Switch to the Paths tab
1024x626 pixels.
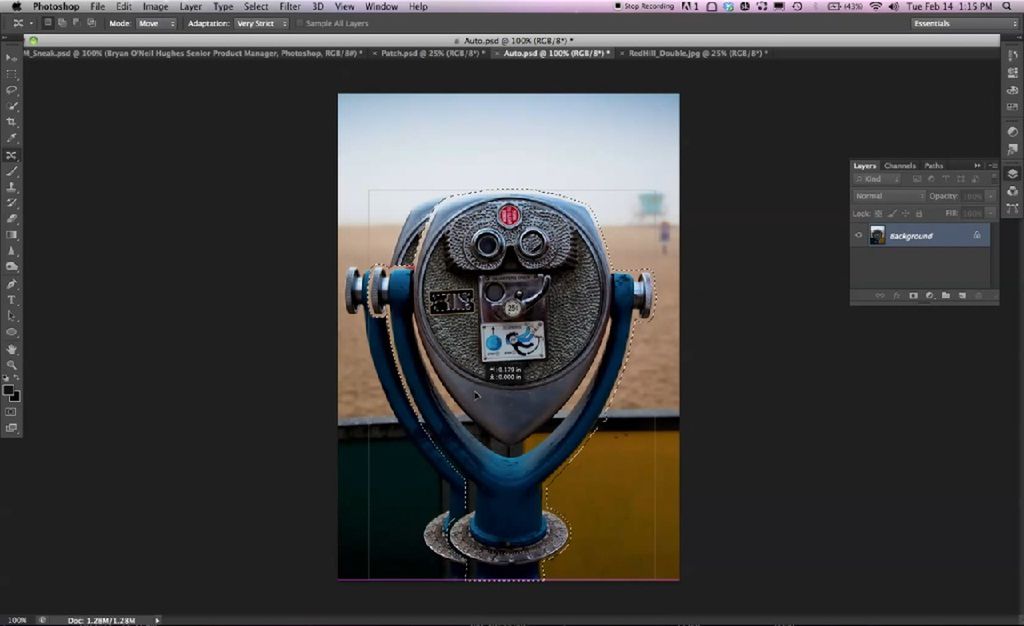(933, 166)
